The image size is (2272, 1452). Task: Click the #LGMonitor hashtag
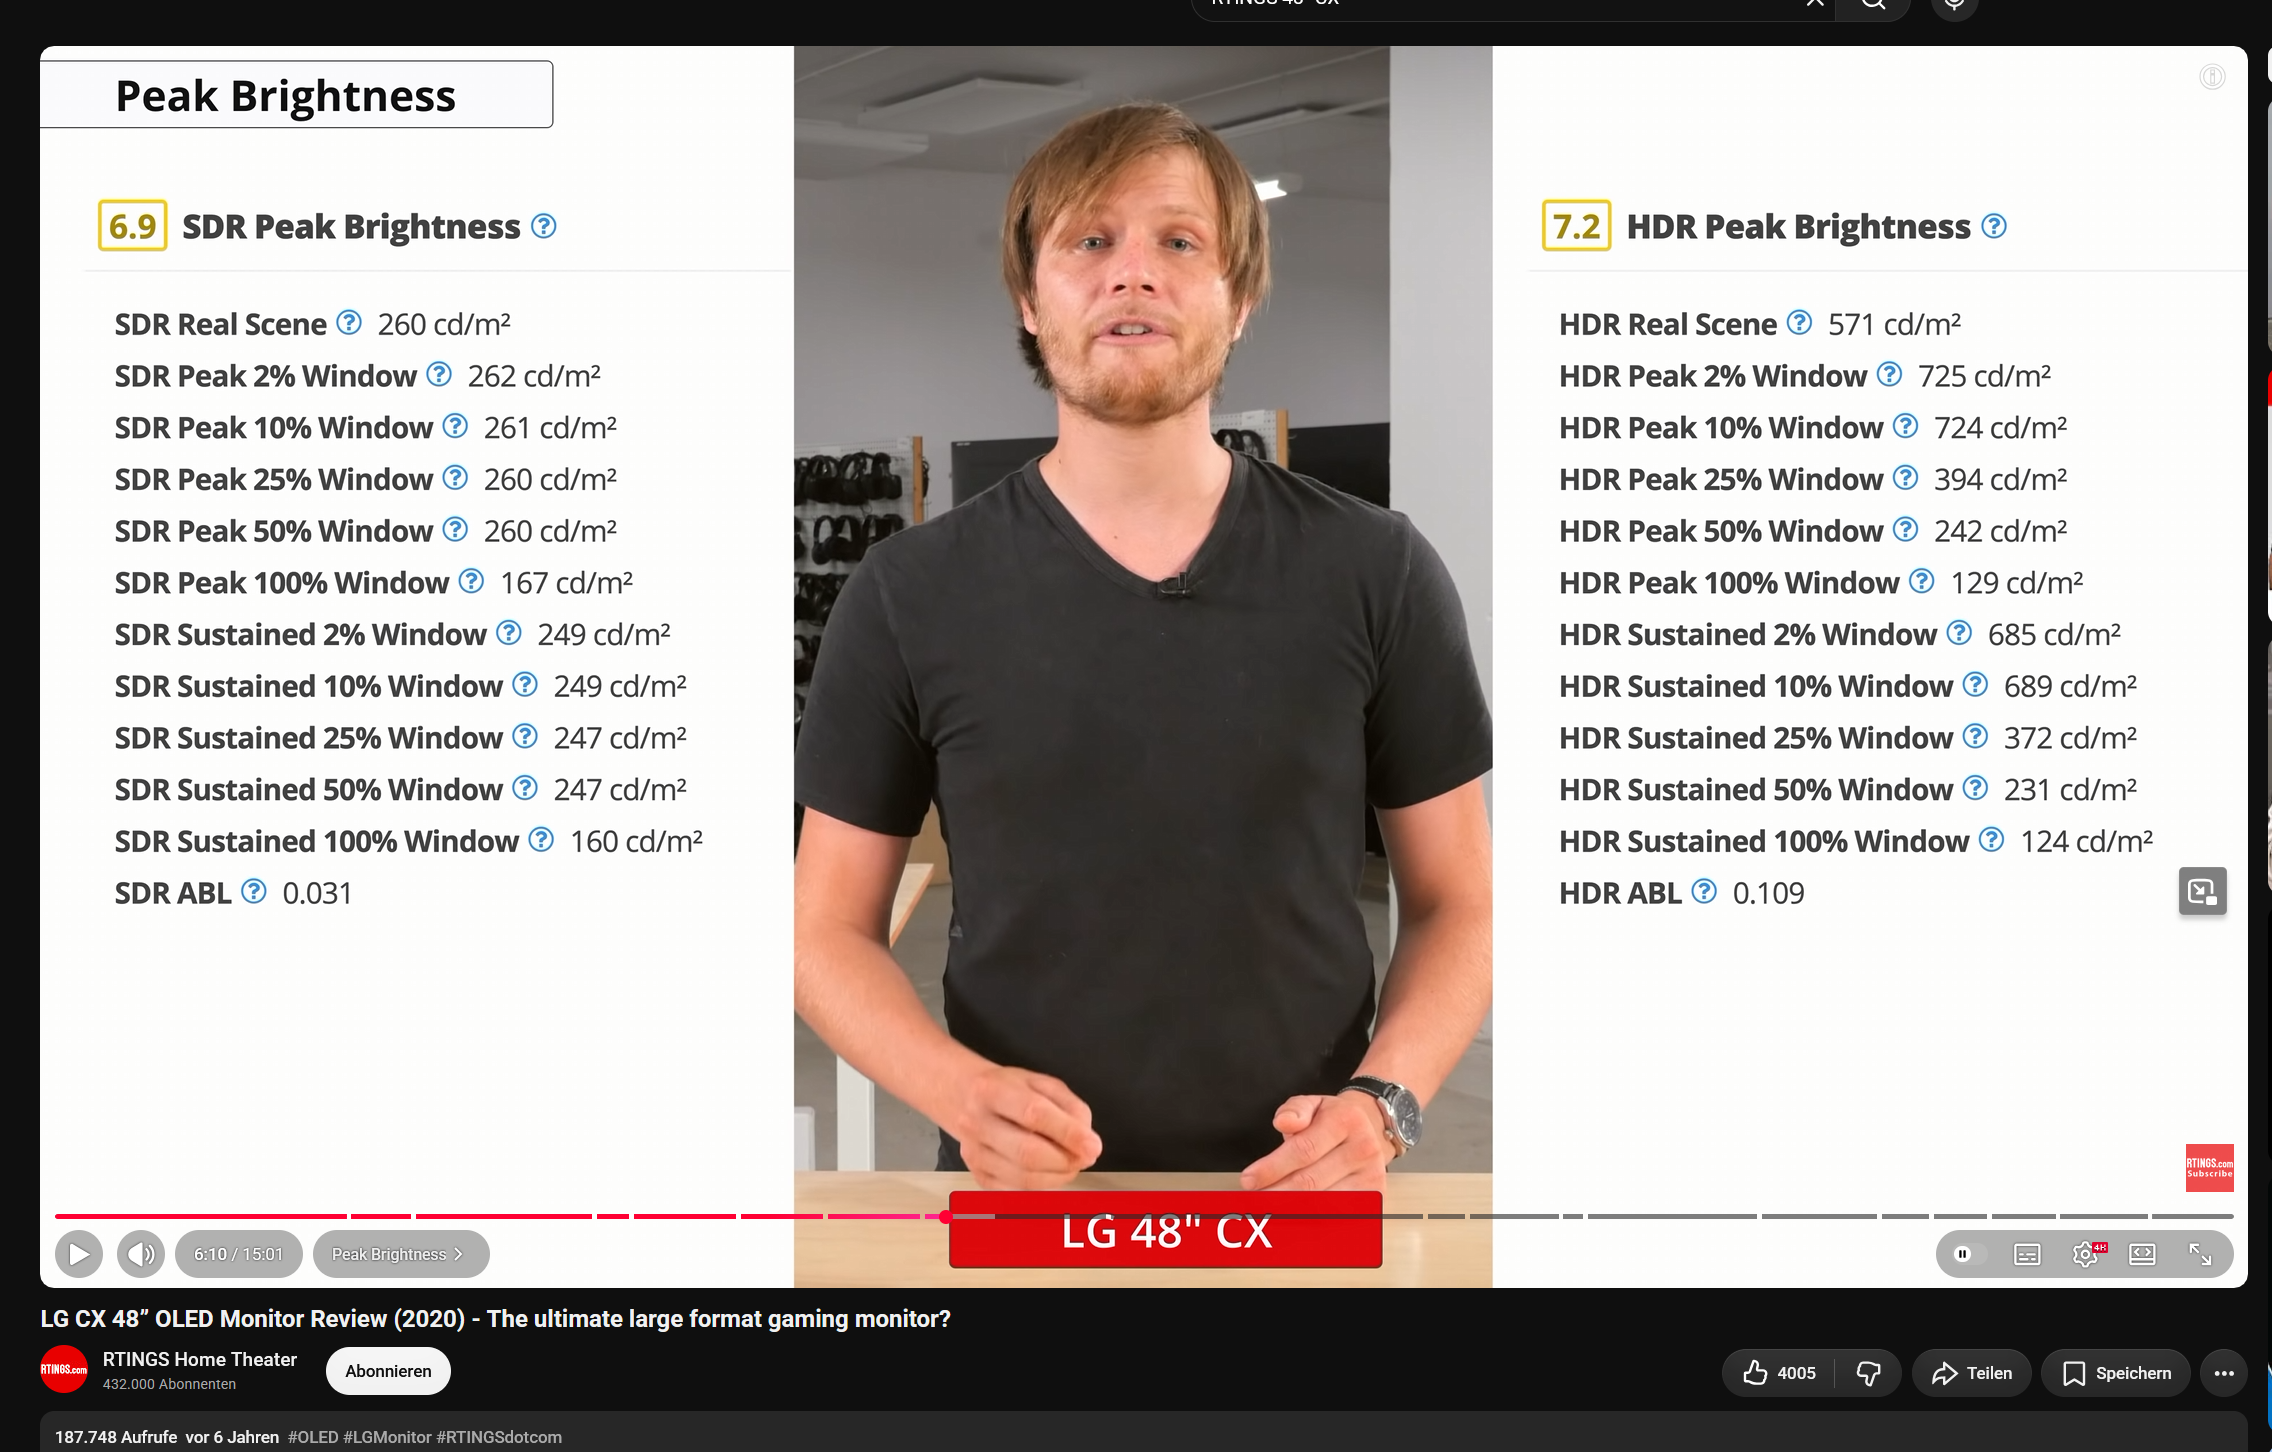pyautogui.click(x=388, y=1437)
